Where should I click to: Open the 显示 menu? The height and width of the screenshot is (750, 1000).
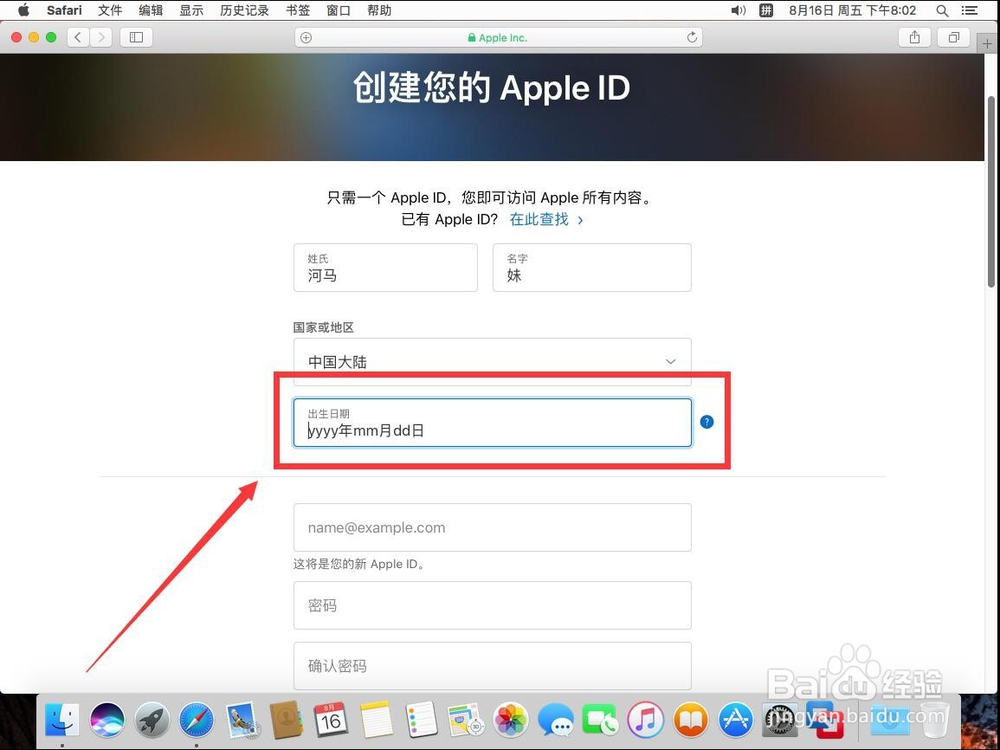pos(191,10)
